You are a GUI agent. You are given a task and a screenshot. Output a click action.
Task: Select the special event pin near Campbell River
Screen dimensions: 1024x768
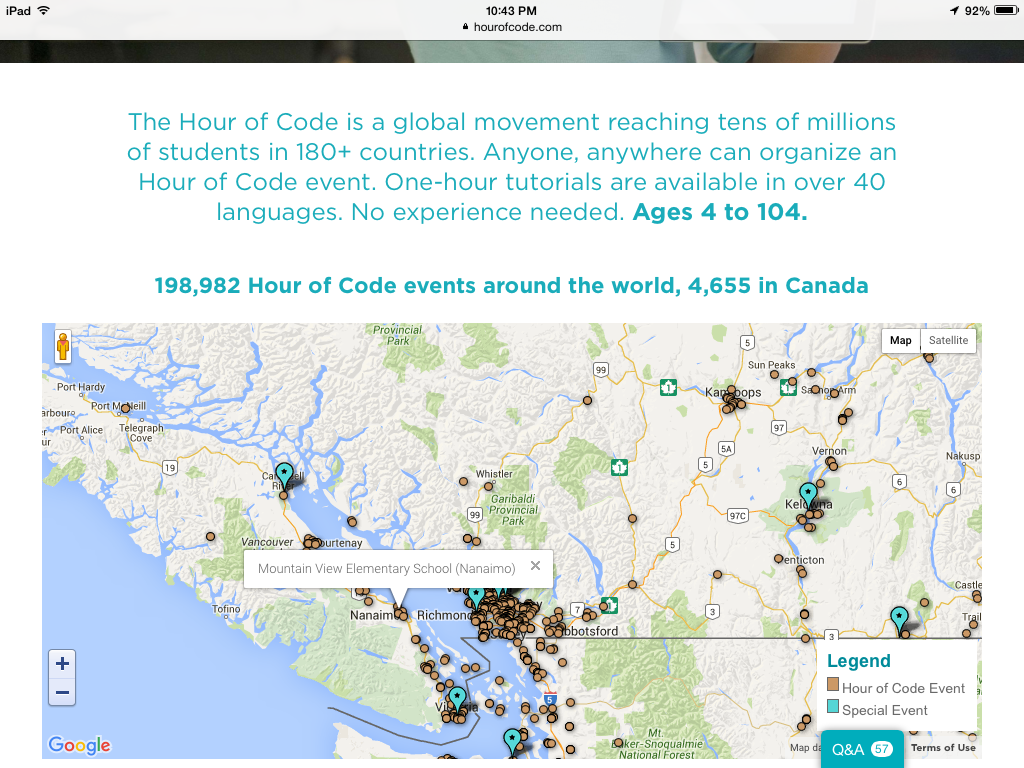tap(284, 475)
